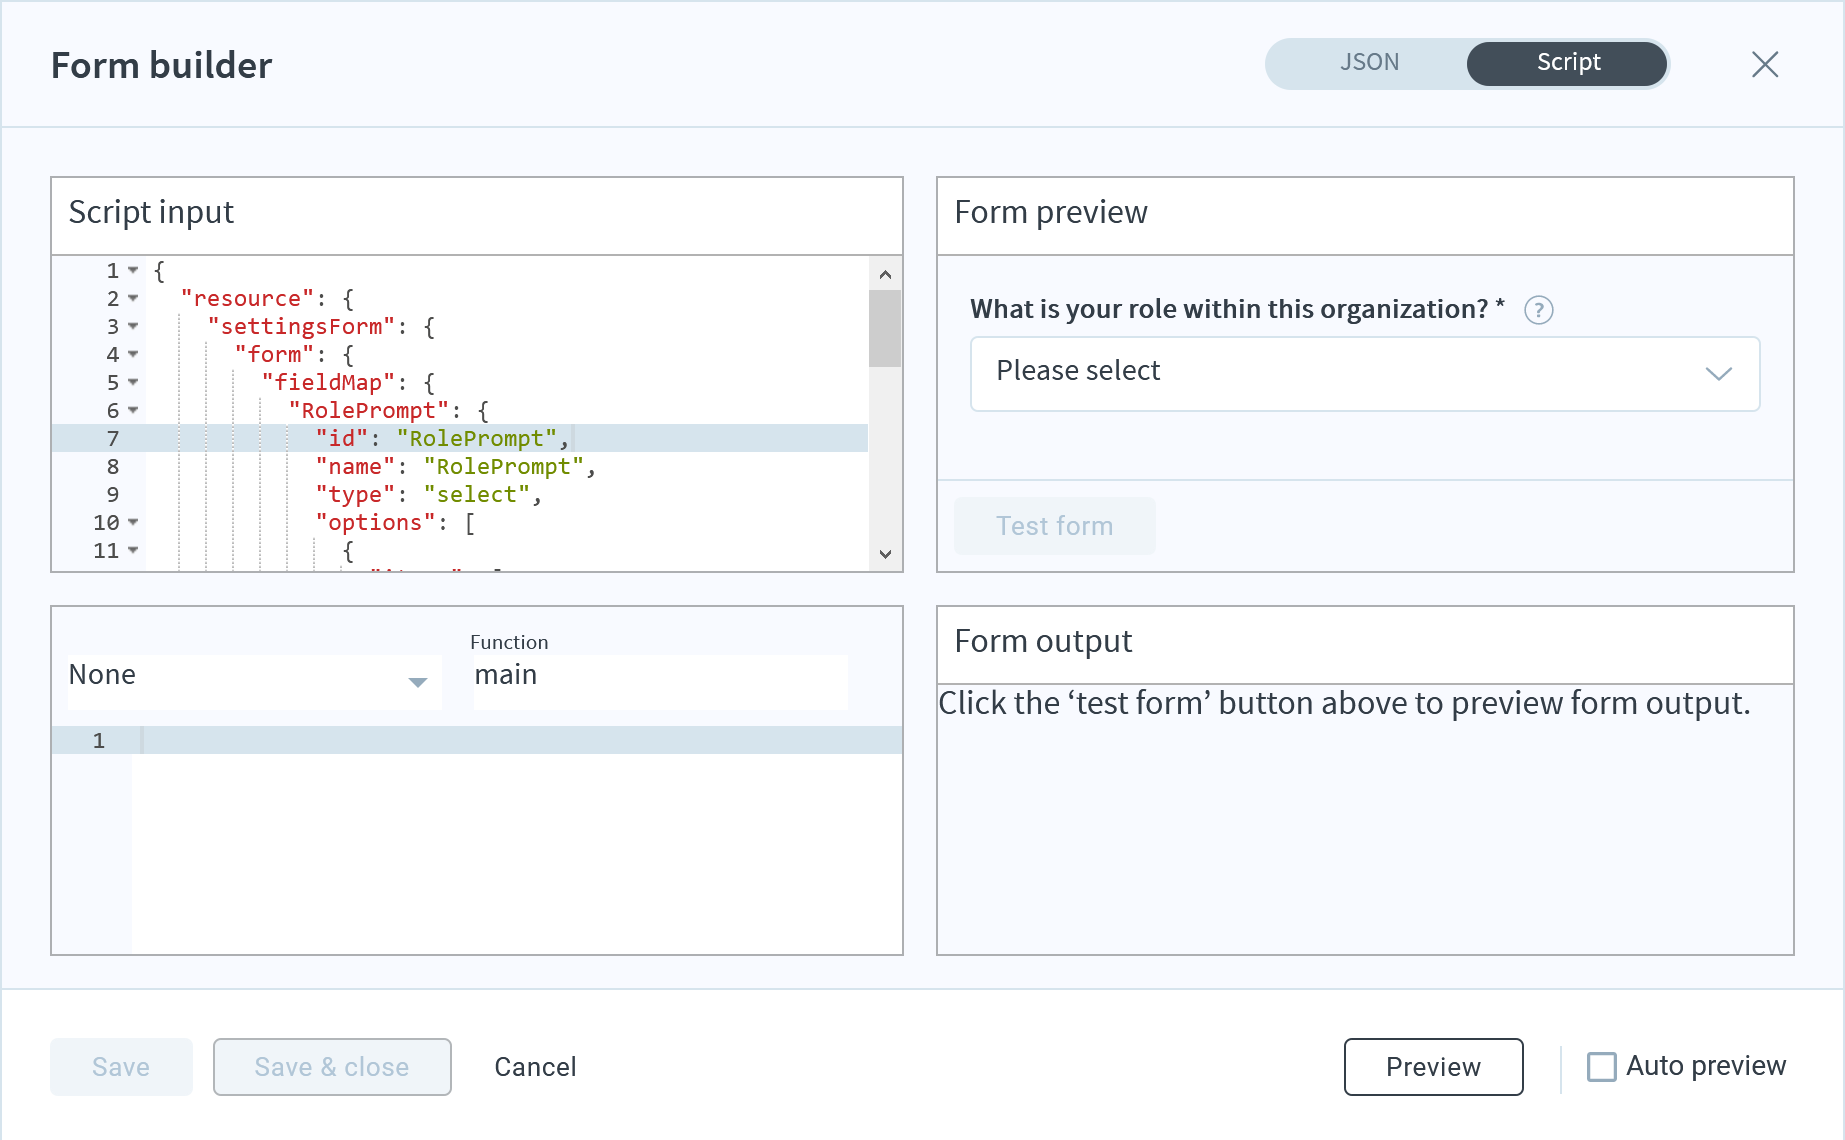The image size is (1845, 1140).
Task: Collapse the "form" fold on line 4
Action: click(x=133, y=354)
